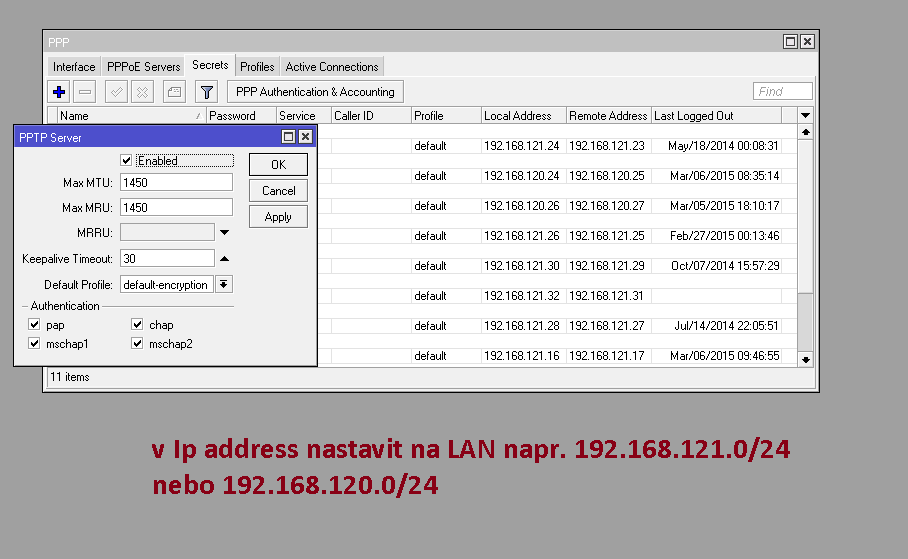Close the PPTP Server dialog

click(306, 137)
